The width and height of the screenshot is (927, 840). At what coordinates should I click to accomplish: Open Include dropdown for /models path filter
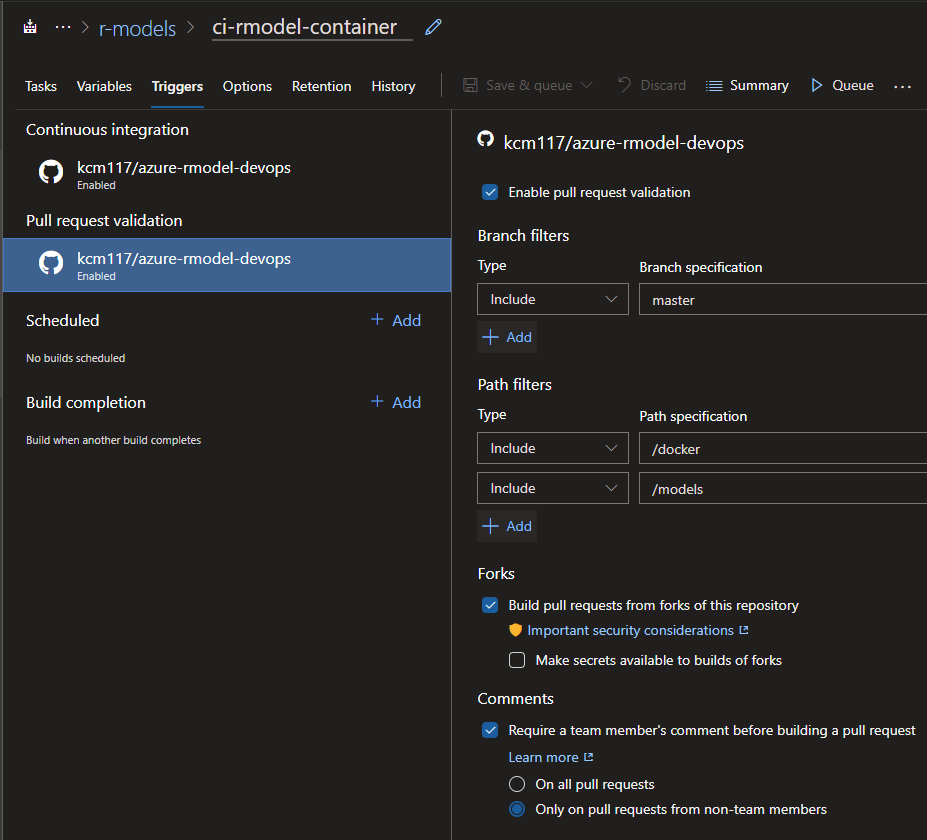553,488
